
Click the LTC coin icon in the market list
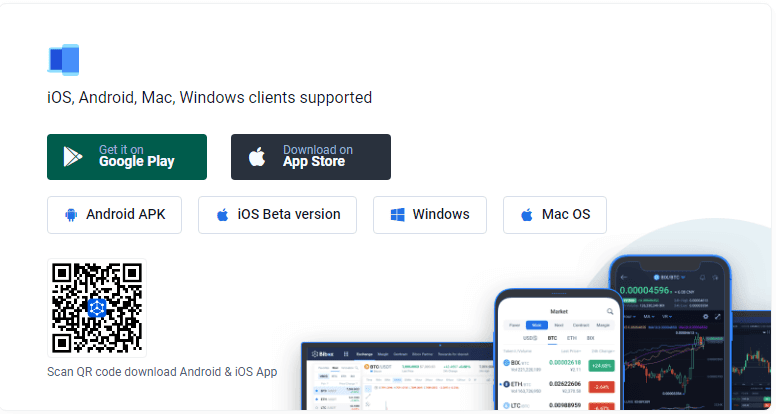pos(506,406)
